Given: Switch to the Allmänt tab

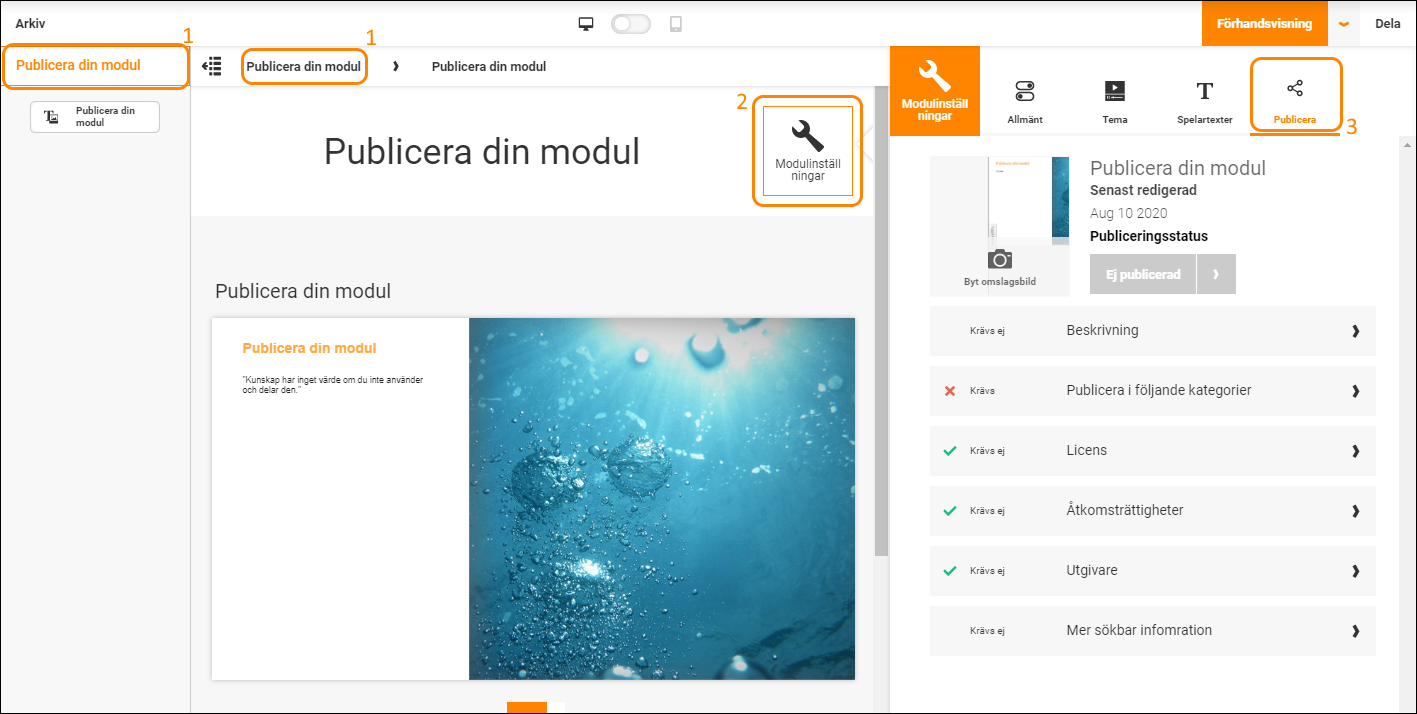Looking at the screenshot, I should (x=1025, y=103).
